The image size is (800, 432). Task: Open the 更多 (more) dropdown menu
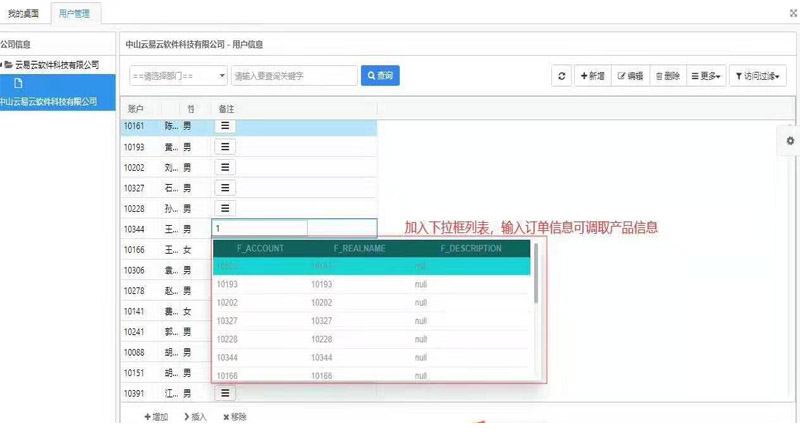[x=707, y=76]
